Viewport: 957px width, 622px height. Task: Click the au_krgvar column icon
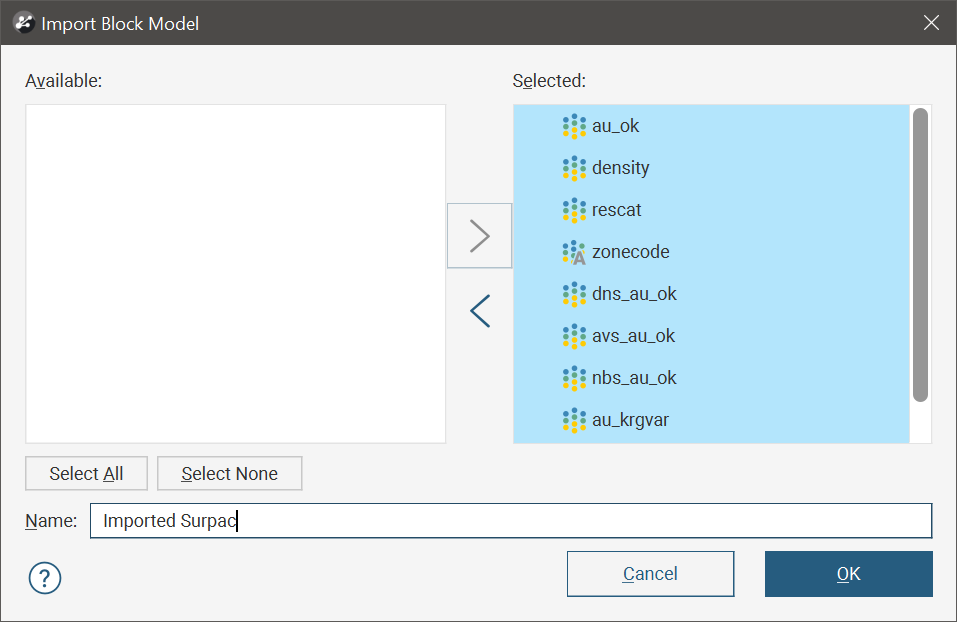pyautogui.click(x=574, y=420)
